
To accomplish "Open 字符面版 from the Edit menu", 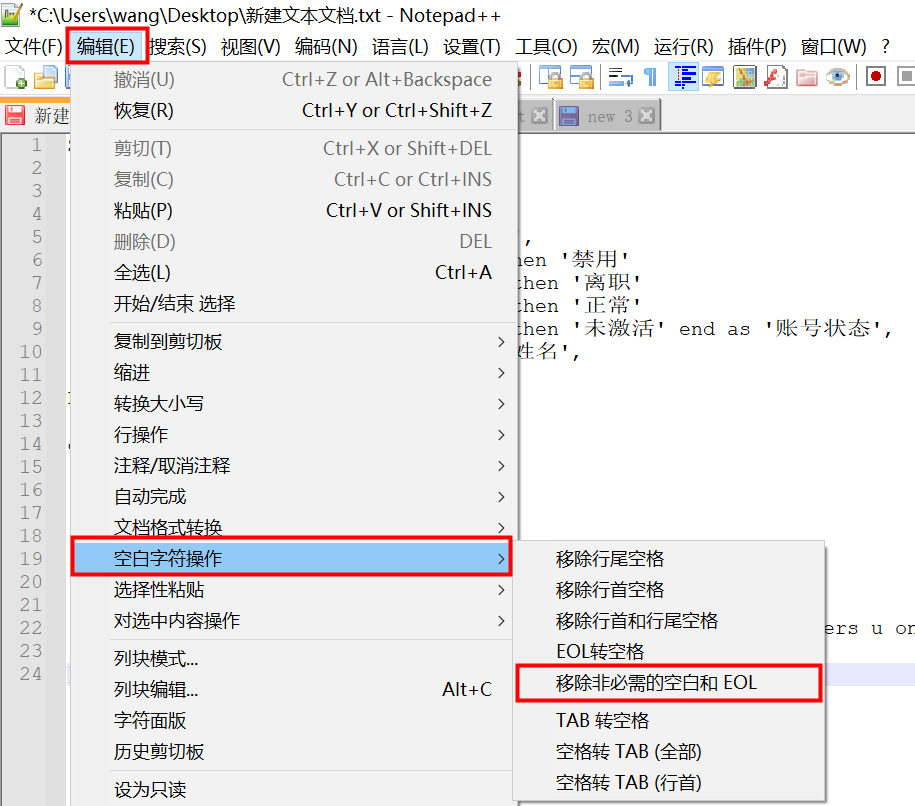I will pyautogui.click(x=294, y=721).
